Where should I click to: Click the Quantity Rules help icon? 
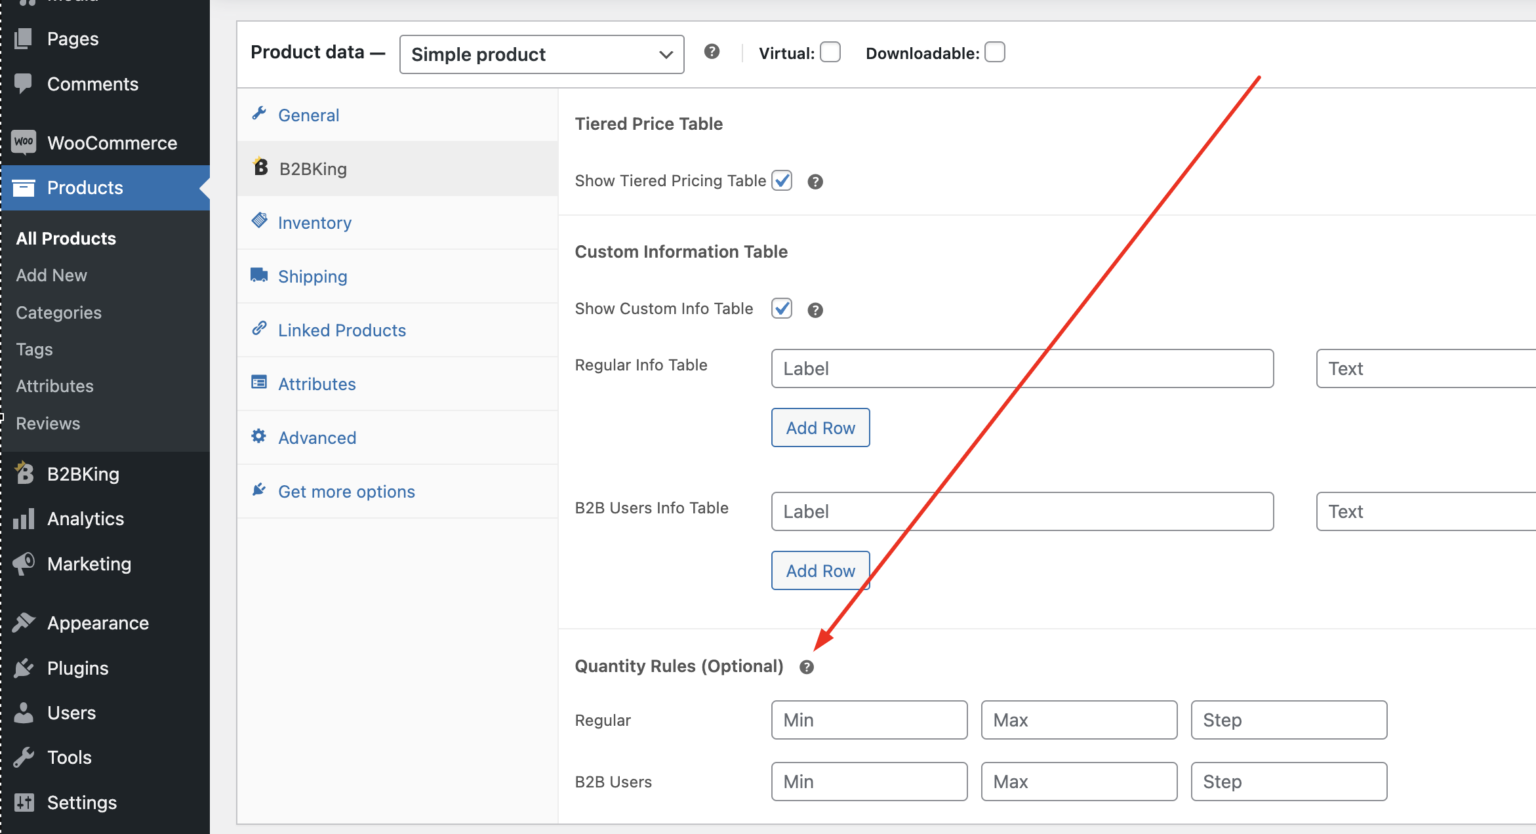coord(807,666)
